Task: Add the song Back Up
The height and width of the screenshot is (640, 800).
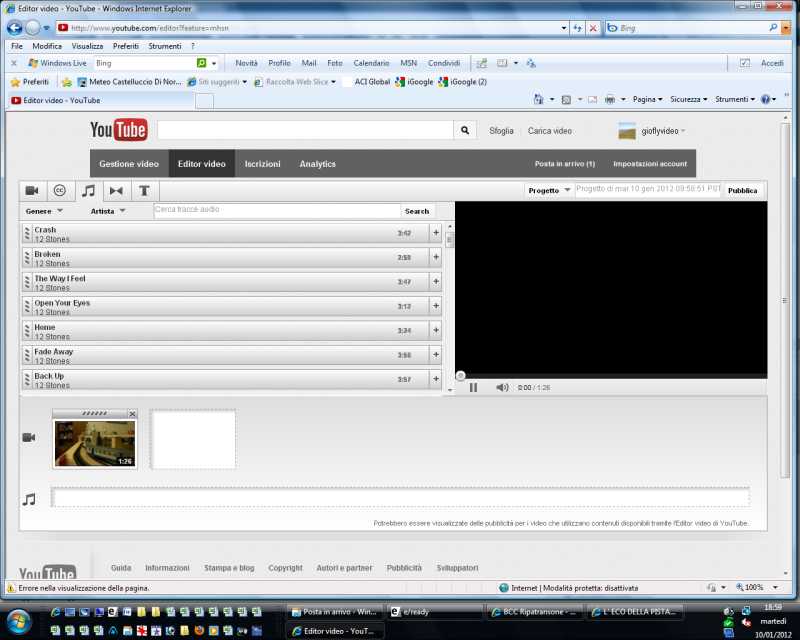Action: tap(436, 379)
